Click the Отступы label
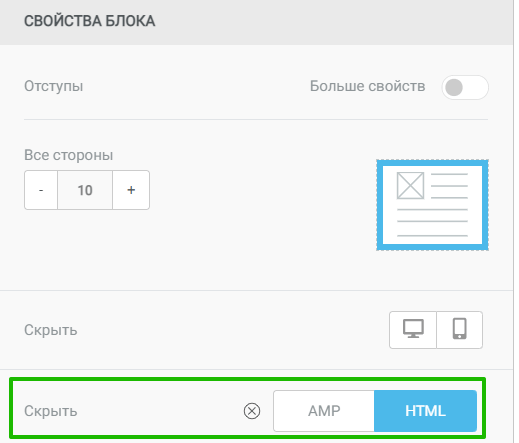519x443 pixels. tap(54, 86)
